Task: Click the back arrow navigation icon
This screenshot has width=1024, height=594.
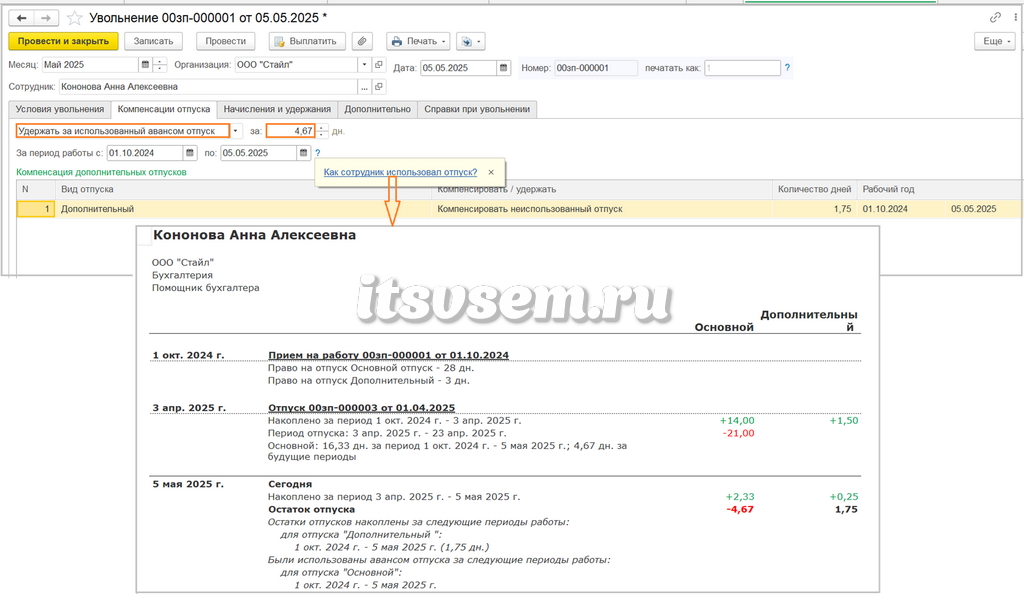Action: point(22,18)
